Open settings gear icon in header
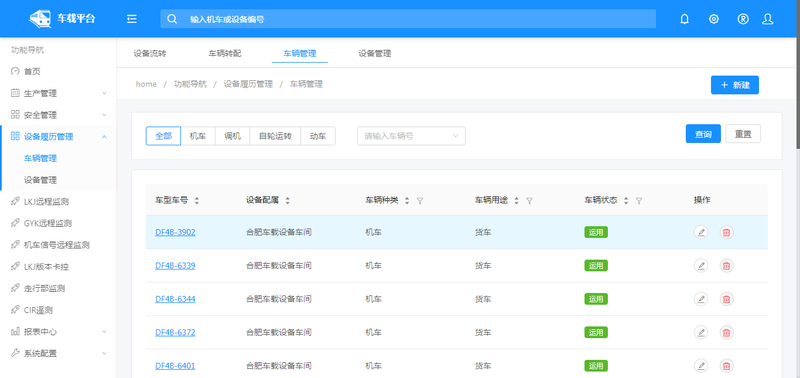The height and width of the screenshot is (378, 800). tap(714, 19)
